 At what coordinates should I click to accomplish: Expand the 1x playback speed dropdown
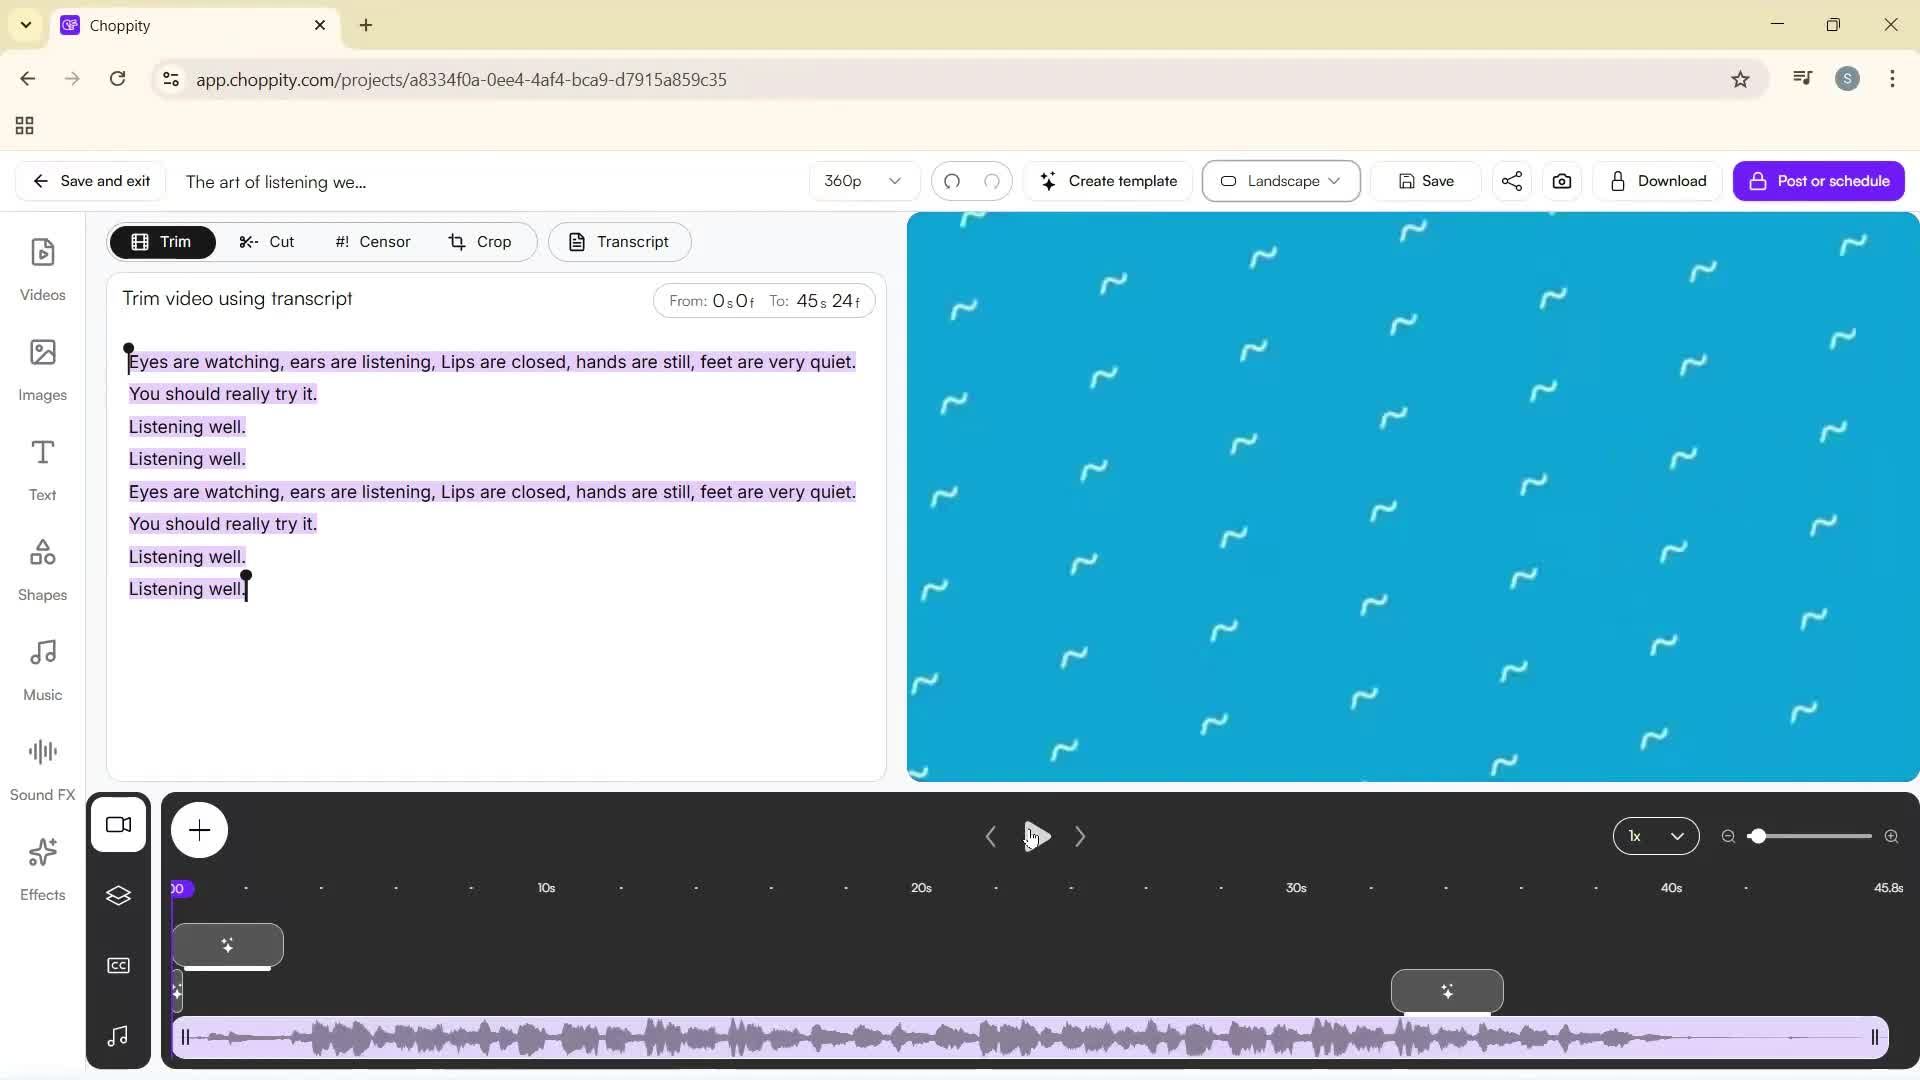tap(1655, 836)
